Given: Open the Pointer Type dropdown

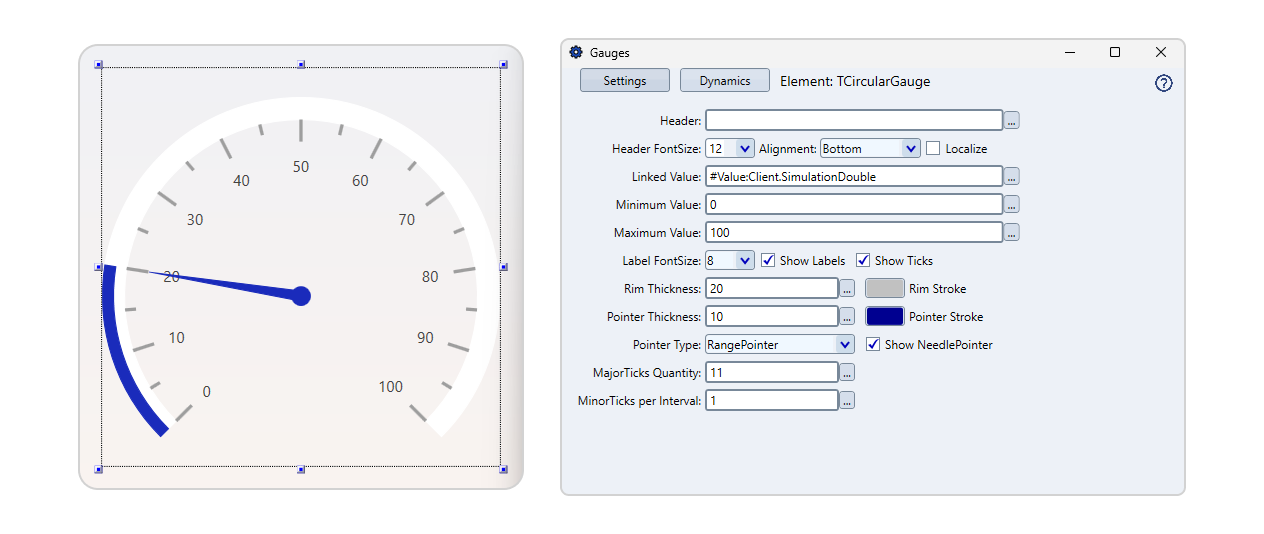Looking at the screenshot, I should 845,345.
